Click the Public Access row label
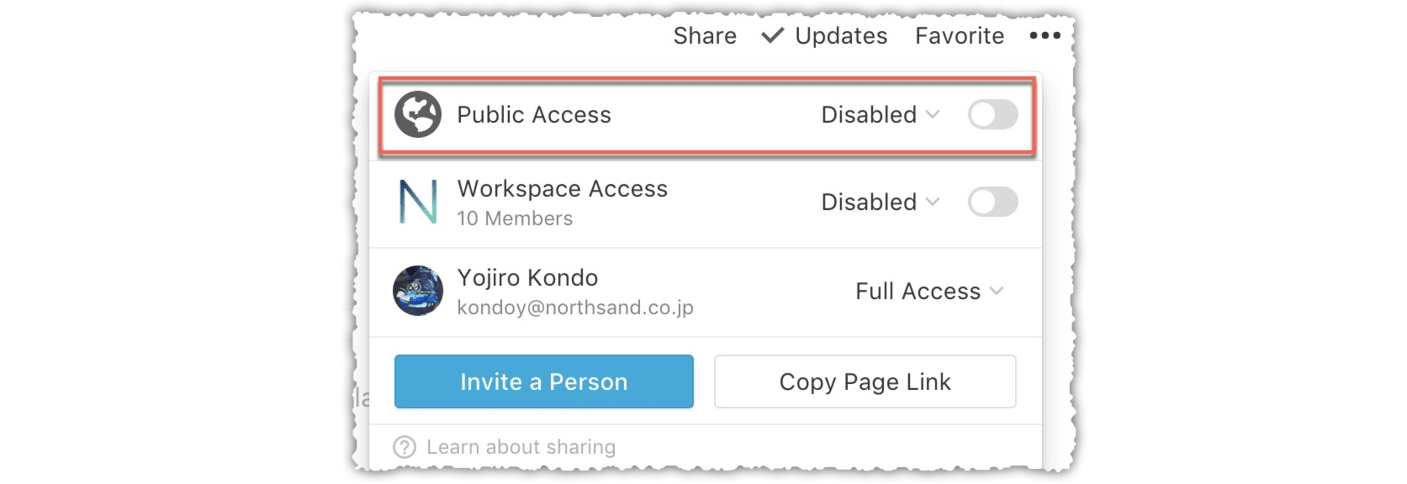The height and width of the screenshot is (484, 1407). point(534,115)
